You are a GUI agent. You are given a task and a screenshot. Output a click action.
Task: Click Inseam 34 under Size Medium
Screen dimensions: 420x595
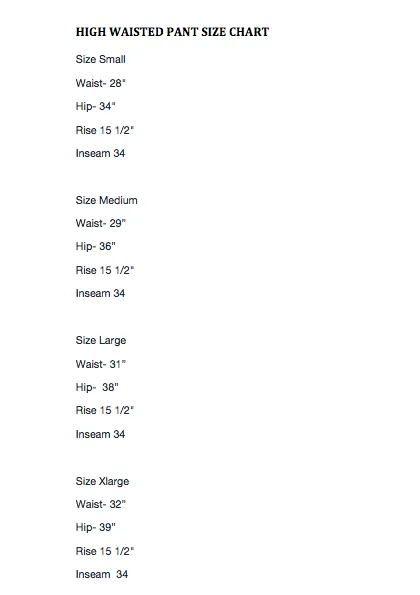tap(100, 293)
